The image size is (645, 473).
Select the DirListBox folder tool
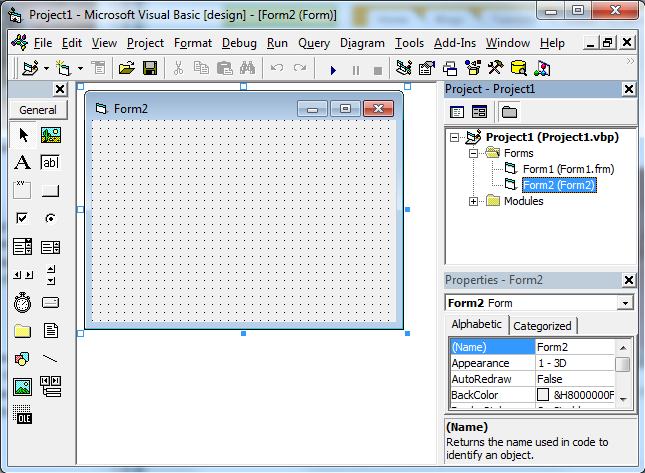pyautogui.click(x=22, y=331)
